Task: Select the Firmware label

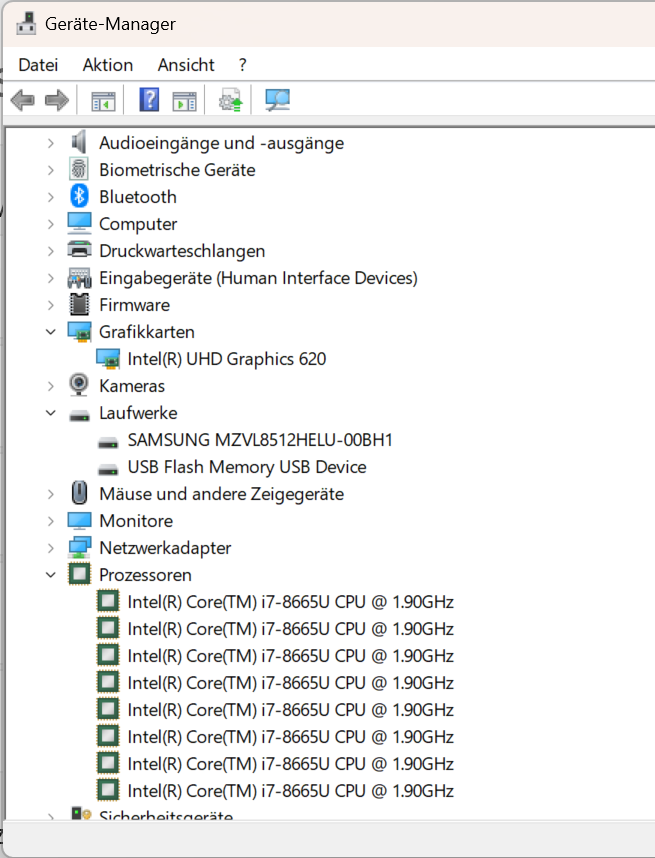Action: [135, 305]
